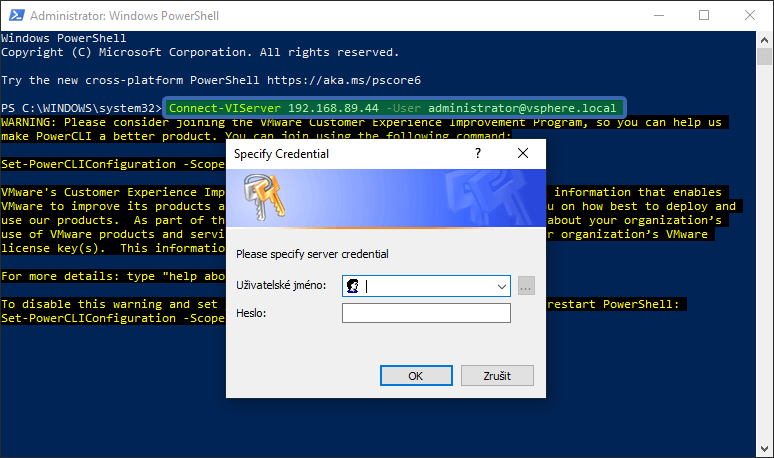
Task: Click the PowerShell scrollbar thumb
Action: coord(765,56)
